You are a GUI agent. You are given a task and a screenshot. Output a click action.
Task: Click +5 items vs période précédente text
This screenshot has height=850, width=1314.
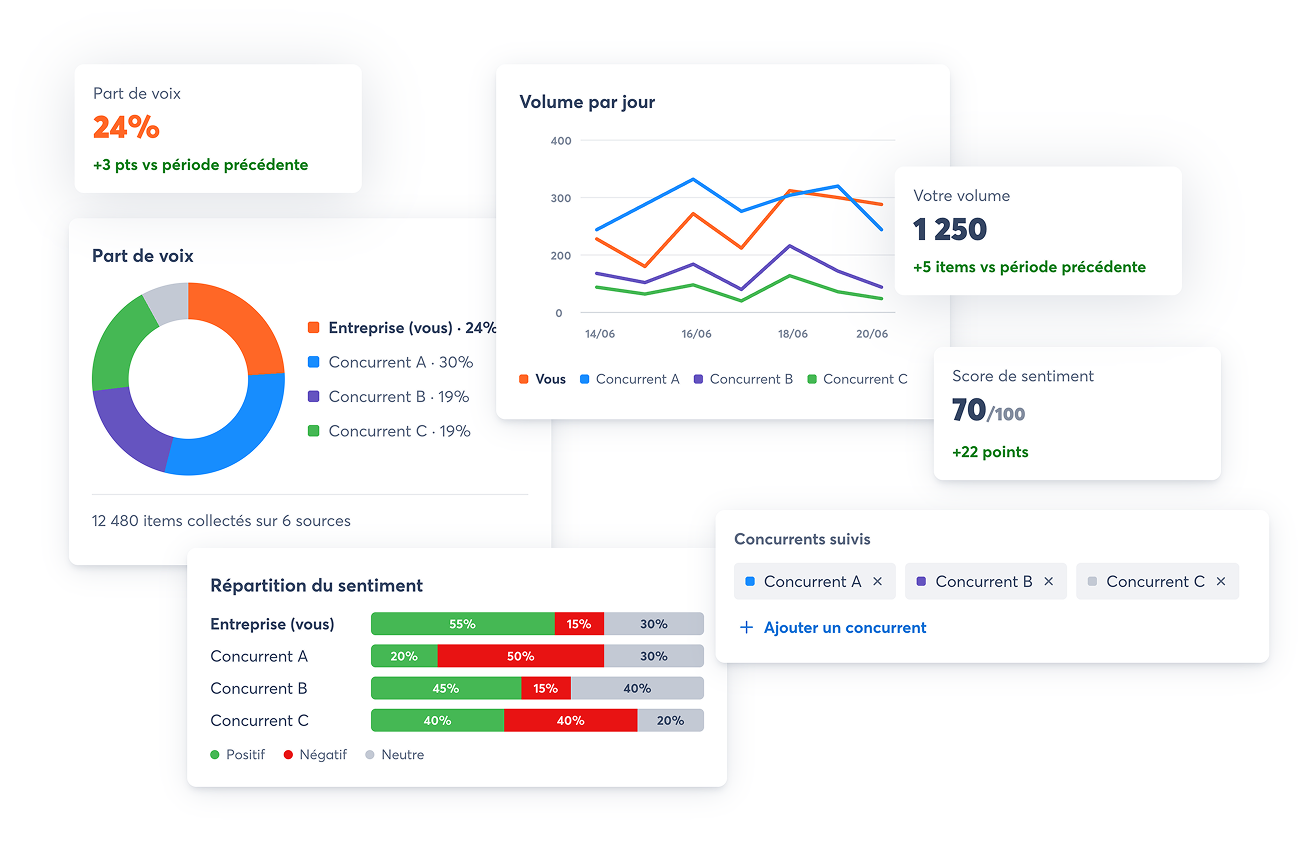tap(1029, 267)
